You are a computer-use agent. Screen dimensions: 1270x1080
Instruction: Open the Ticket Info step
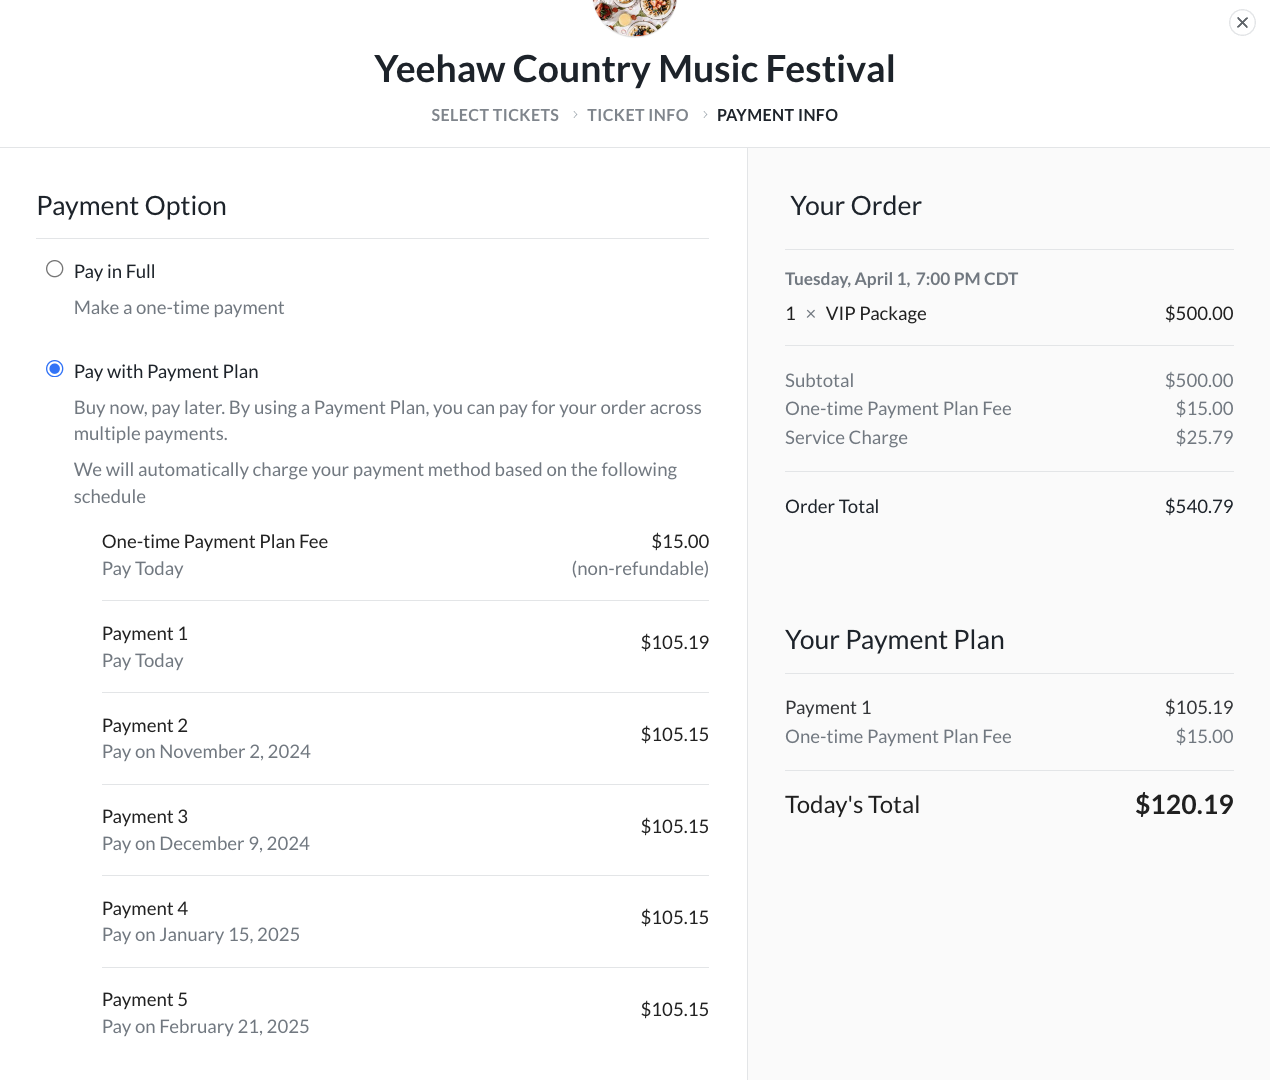[x=638, y=115]
